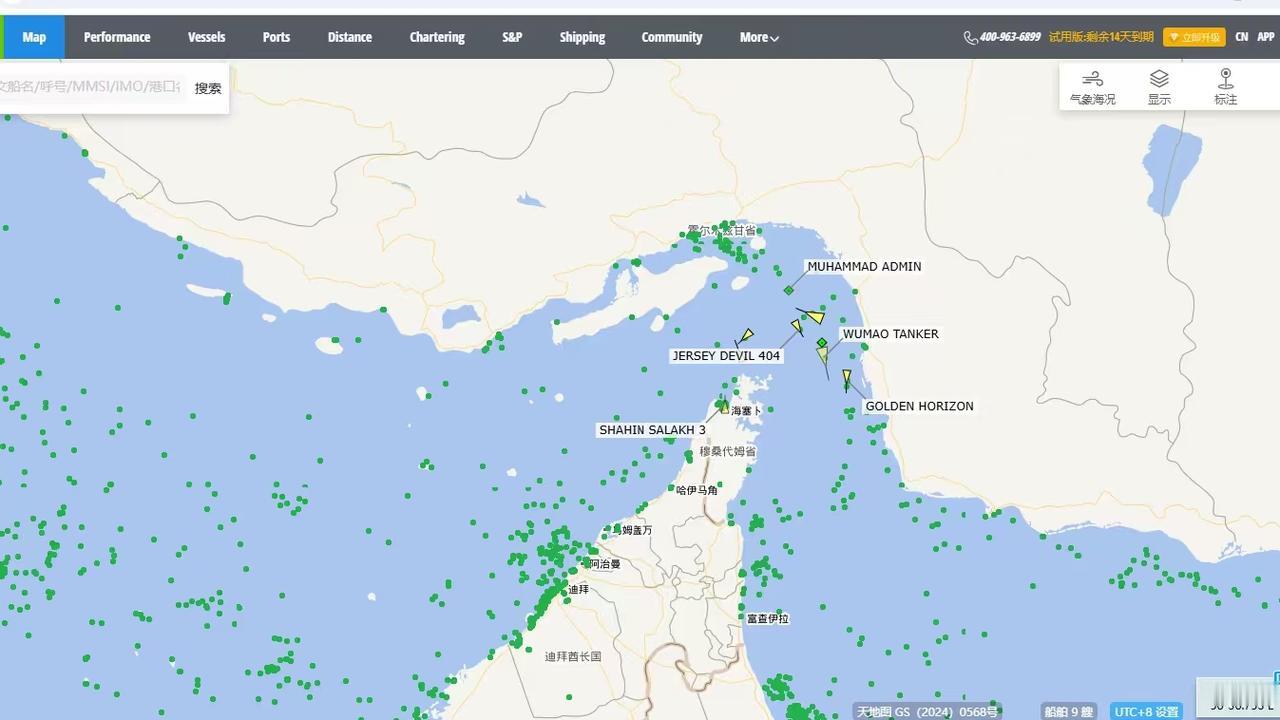Viewport: 1280px width, 720px height.
Task: Click the JERSEY DEVIL 404 vessel label
Action: [726, 356]
